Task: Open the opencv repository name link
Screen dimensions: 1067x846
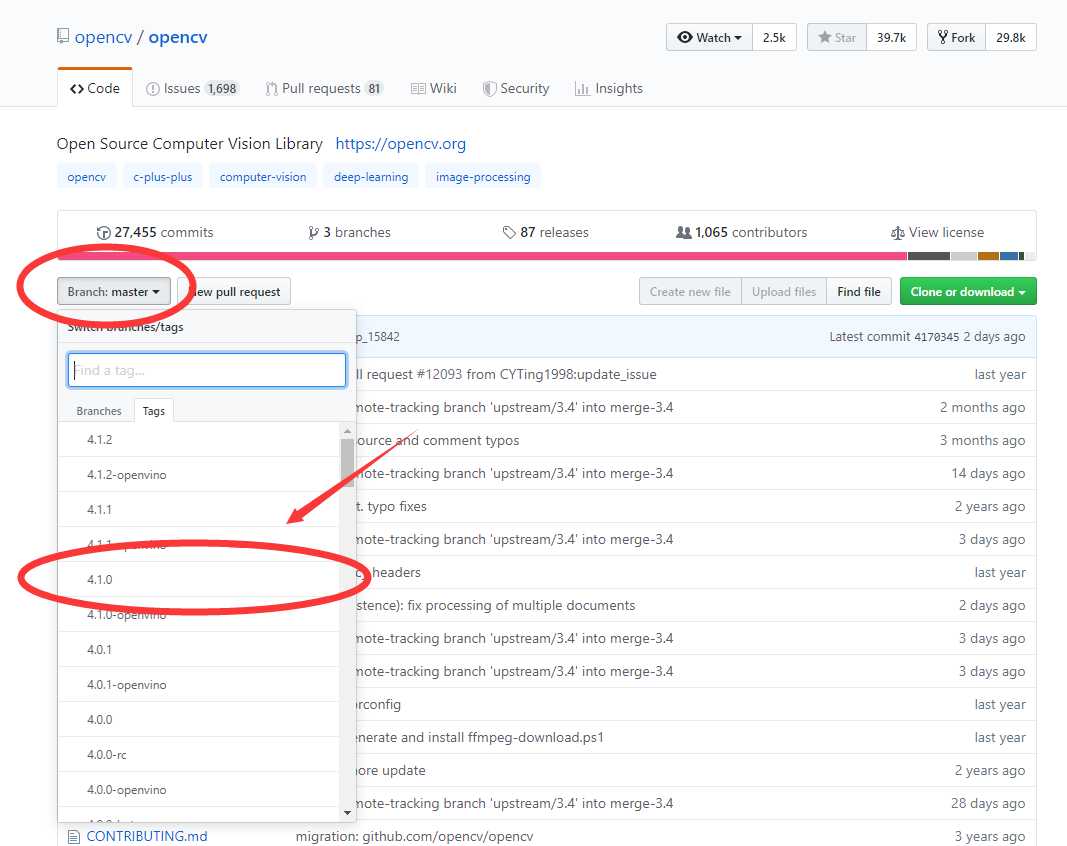Action: coord(178,37)
